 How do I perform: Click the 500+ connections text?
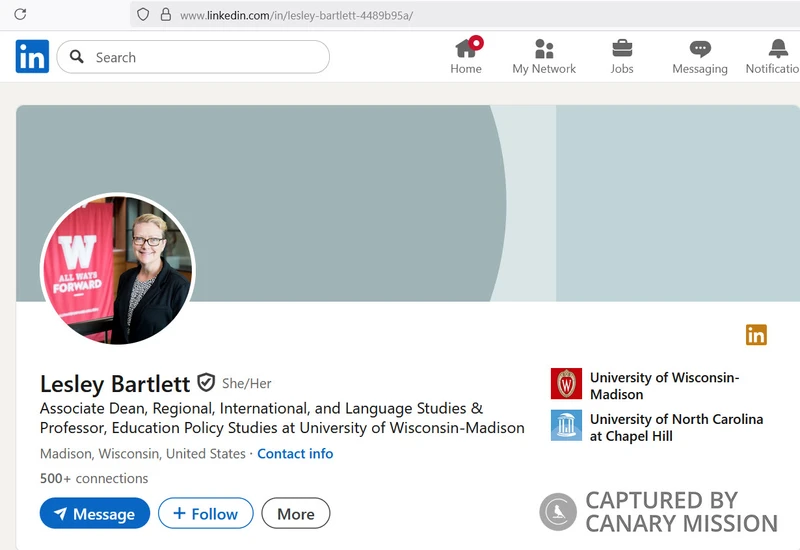click(94, 478)
